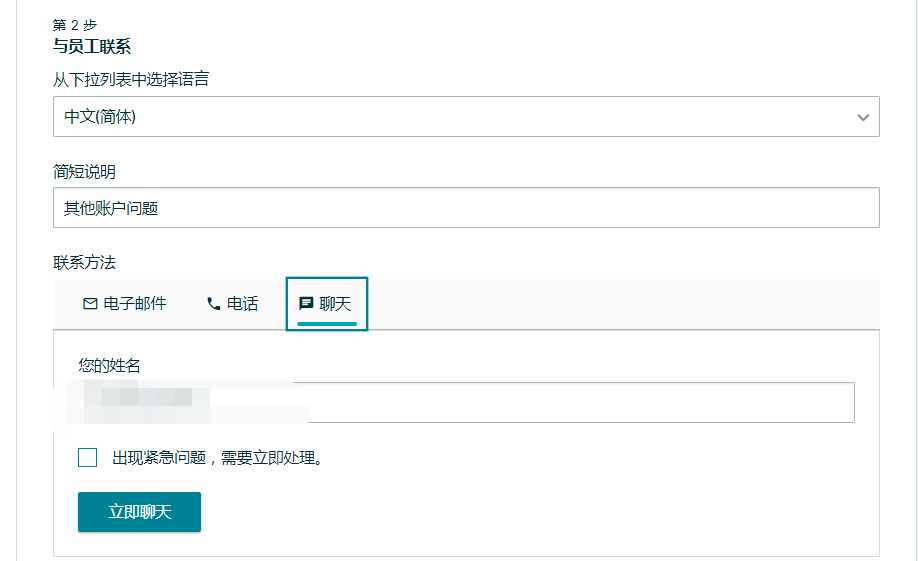The image size is (918, 561).
Task: Switch to the 电话 tab
Action: point(232,303)
